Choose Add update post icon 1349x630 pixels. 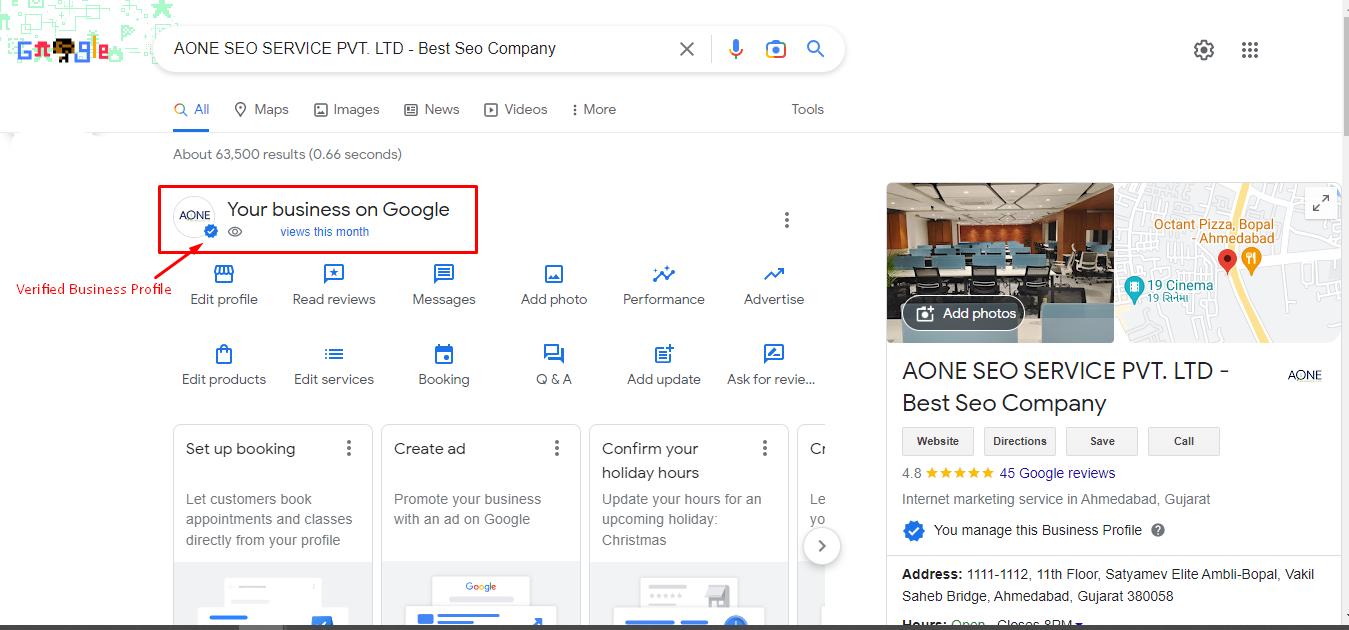(x=664, y=354)
